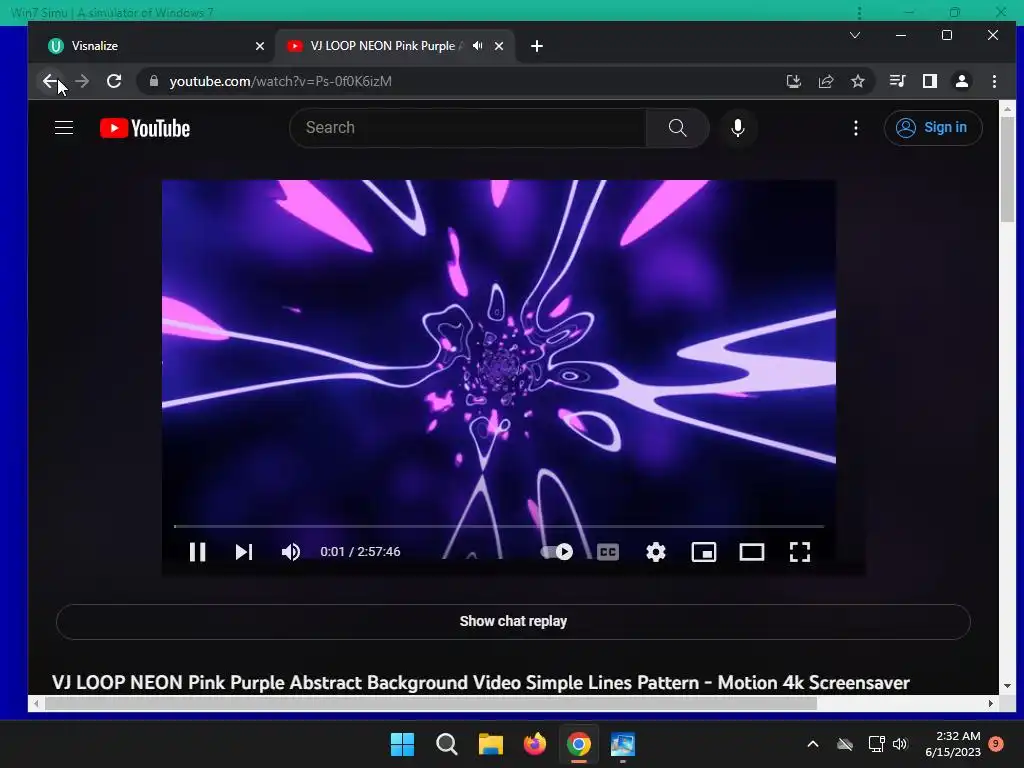Open the YouTube hamburger guide menu
Screen dimensions: 1024x768
64,127
